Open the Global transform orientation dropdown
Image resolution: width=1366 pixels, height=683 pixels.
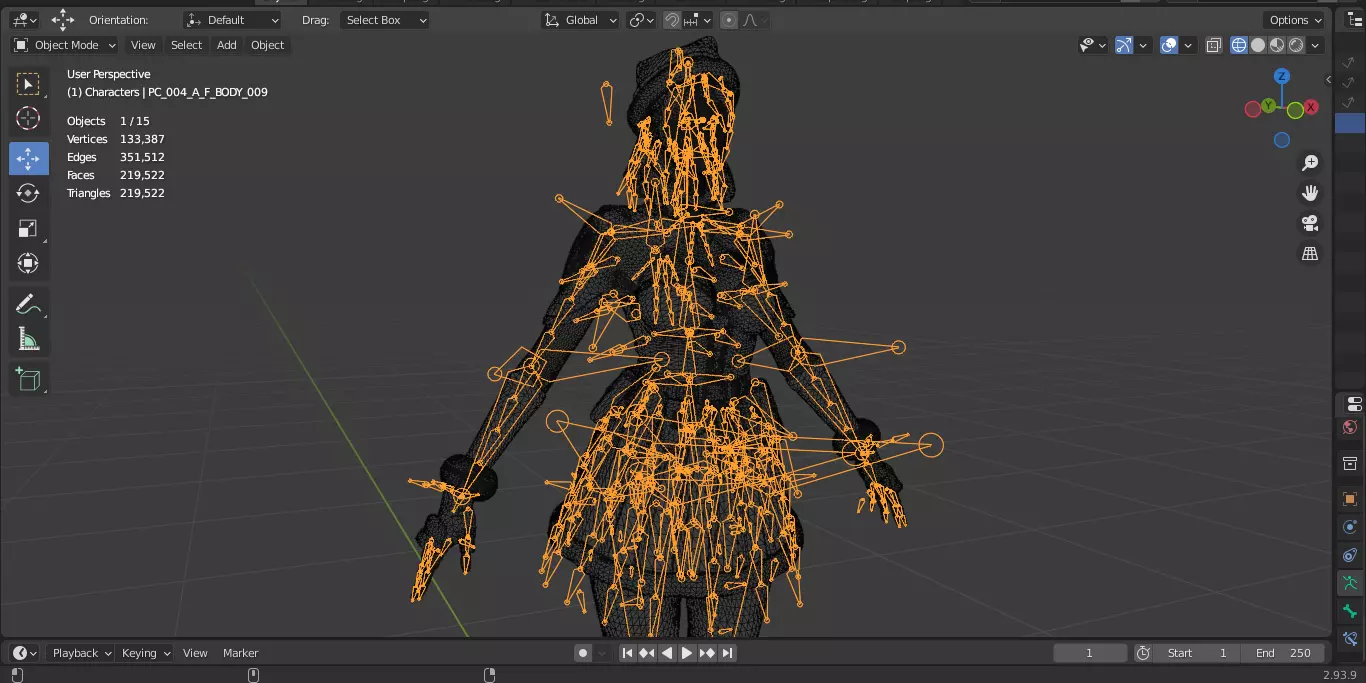coord(581,20)
